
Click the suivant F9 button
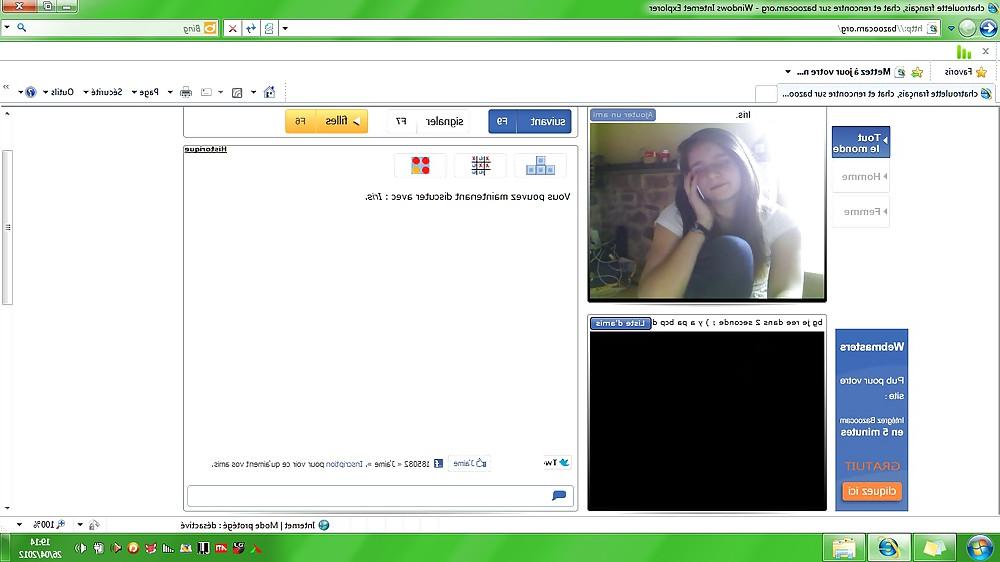[x=530, y=121]
